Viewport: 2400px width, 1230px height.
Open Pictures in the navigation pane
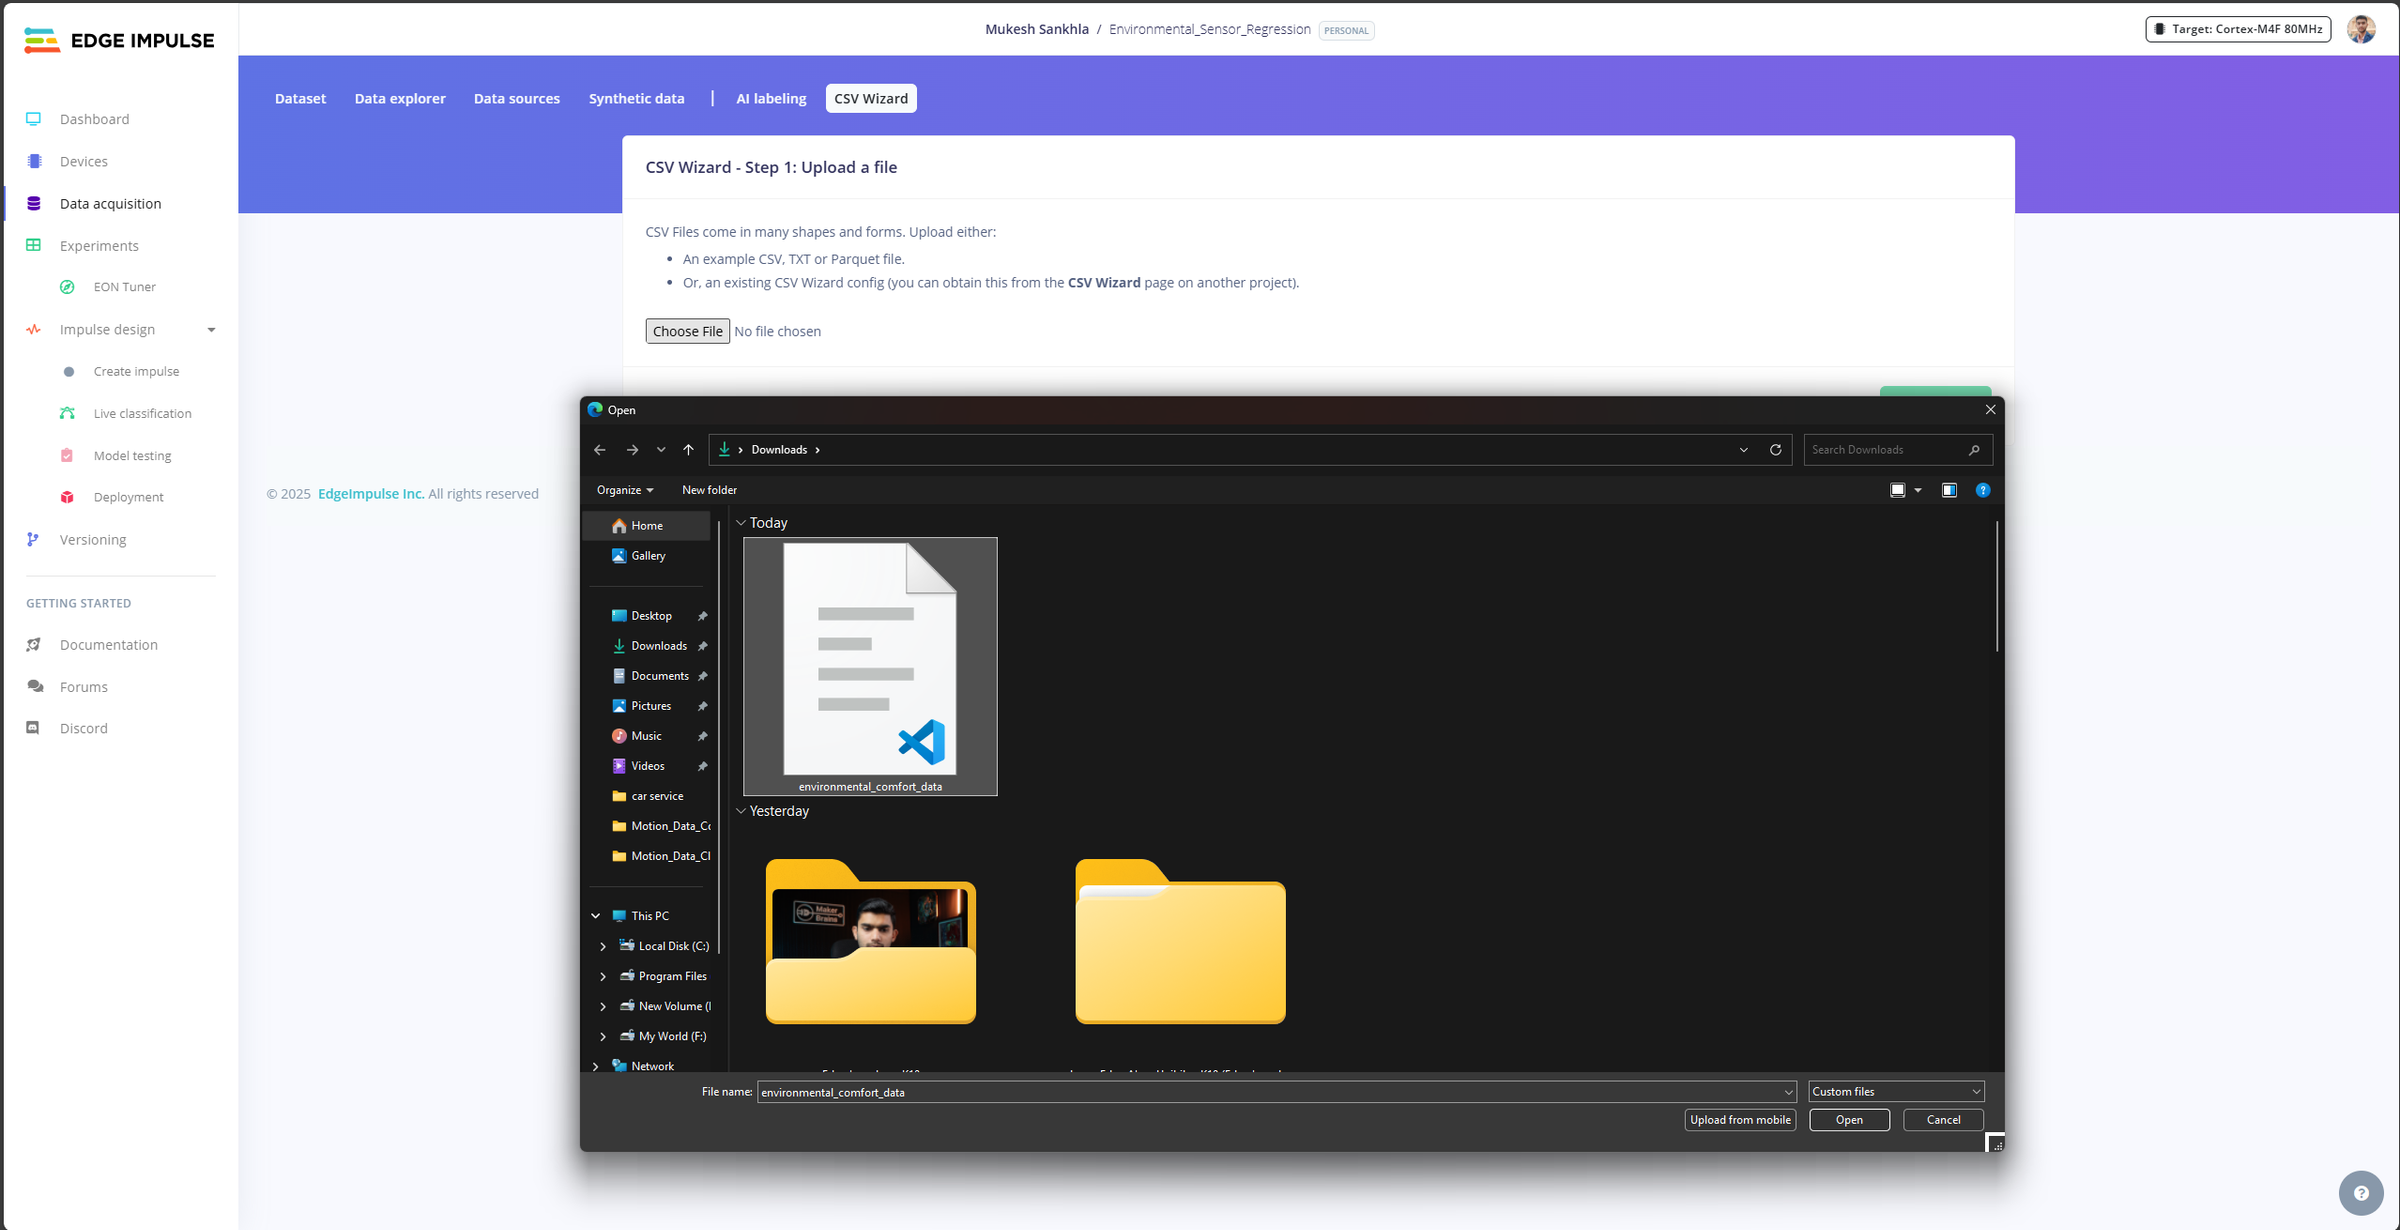click(x=651, y=705)
